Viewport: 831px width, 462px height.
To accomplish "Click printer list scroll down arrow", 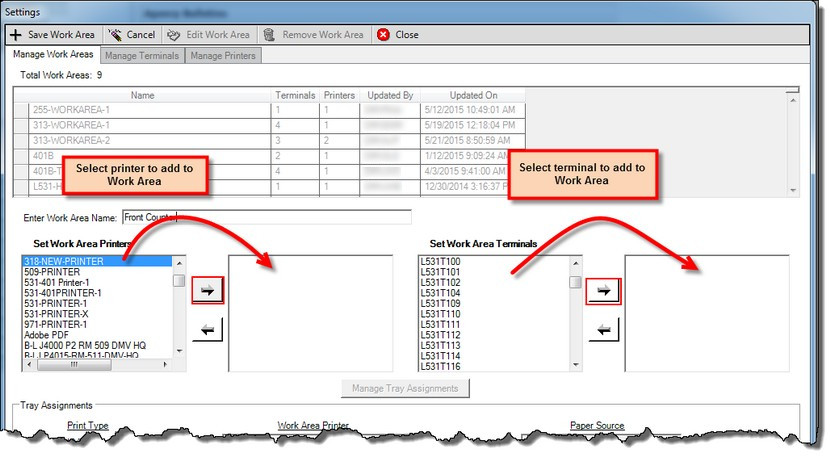I will coord(179,351).
